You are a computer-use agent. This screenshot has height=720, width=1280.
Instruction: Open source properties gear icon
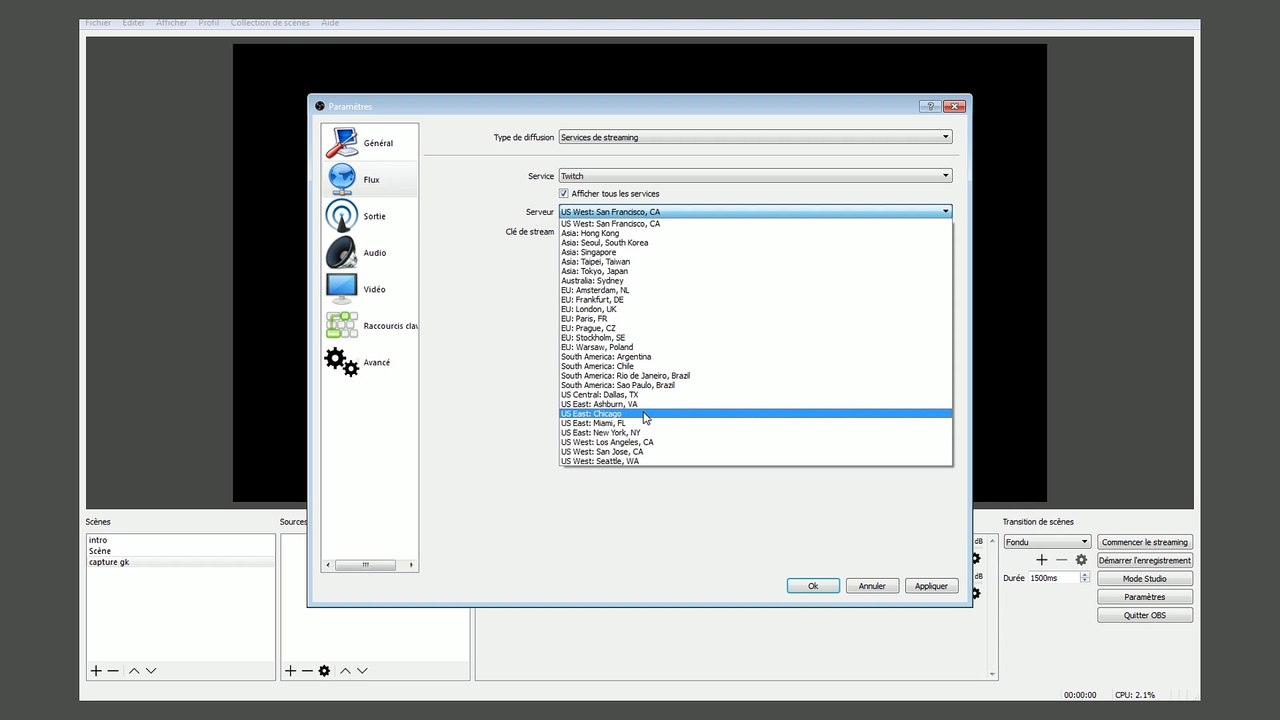[x=324, y=671]
